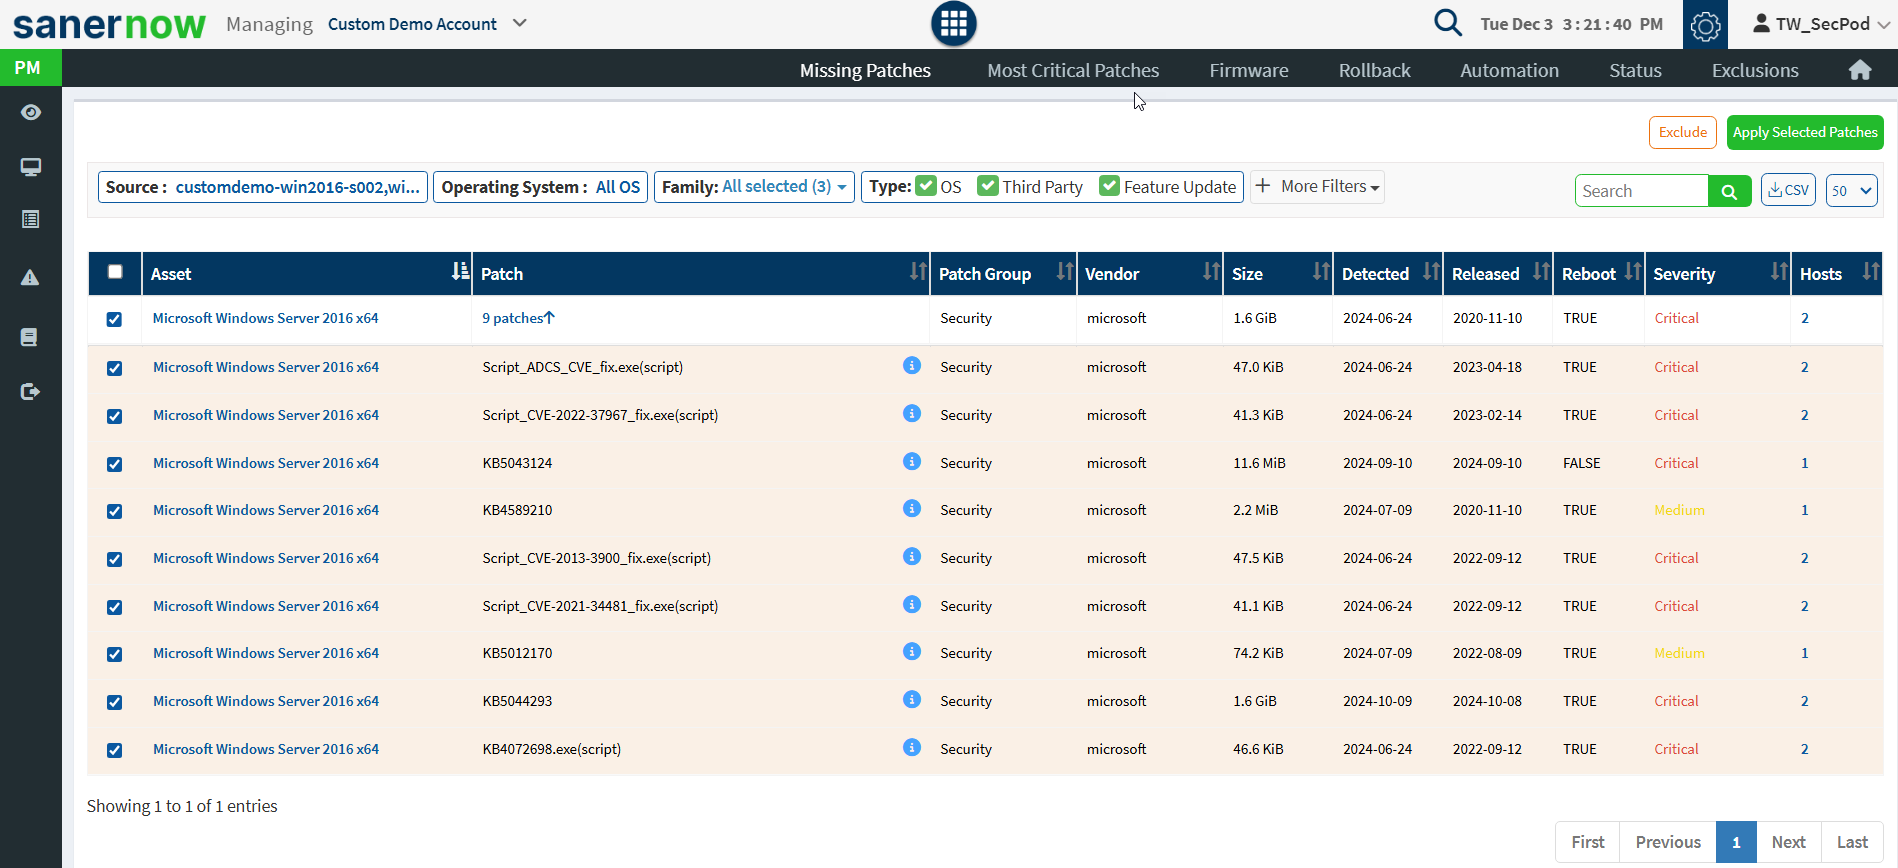
Task: Open the settings gear icon
Action: [x=1705, y=26]
